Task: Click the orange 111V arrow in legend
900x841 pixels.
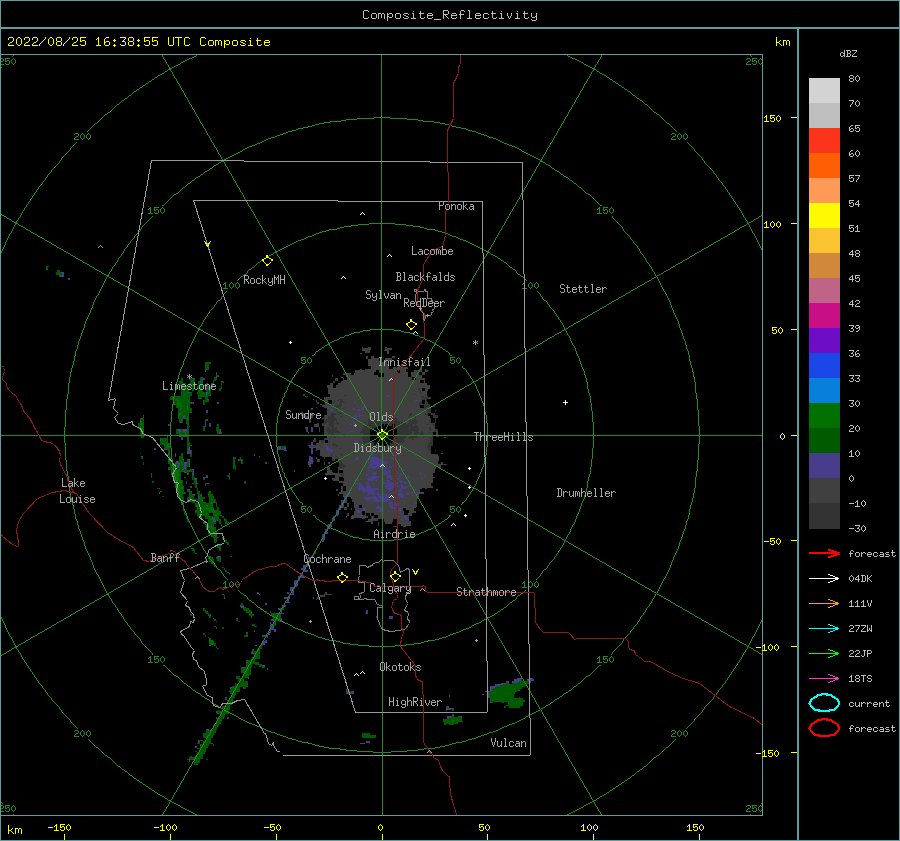Action: tap(824, 603)
